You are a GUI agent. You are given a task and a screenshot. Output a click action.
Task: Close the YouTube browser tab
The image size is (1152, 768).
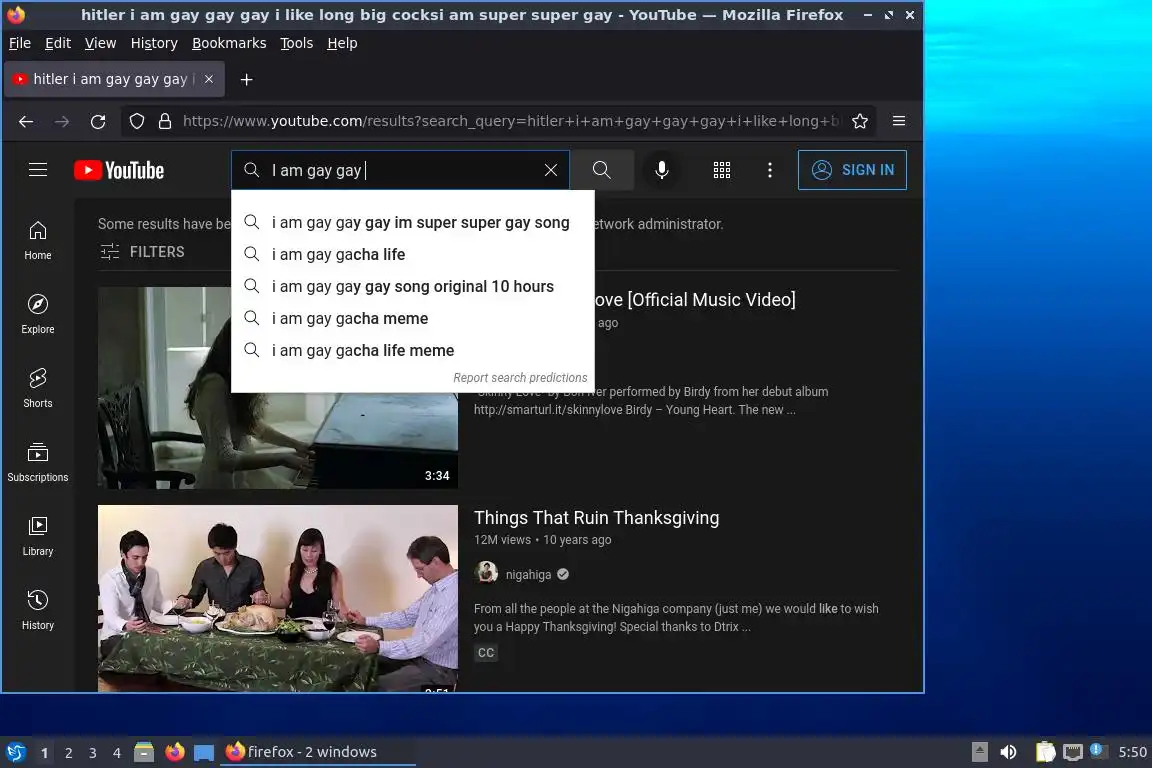[209, 79]
